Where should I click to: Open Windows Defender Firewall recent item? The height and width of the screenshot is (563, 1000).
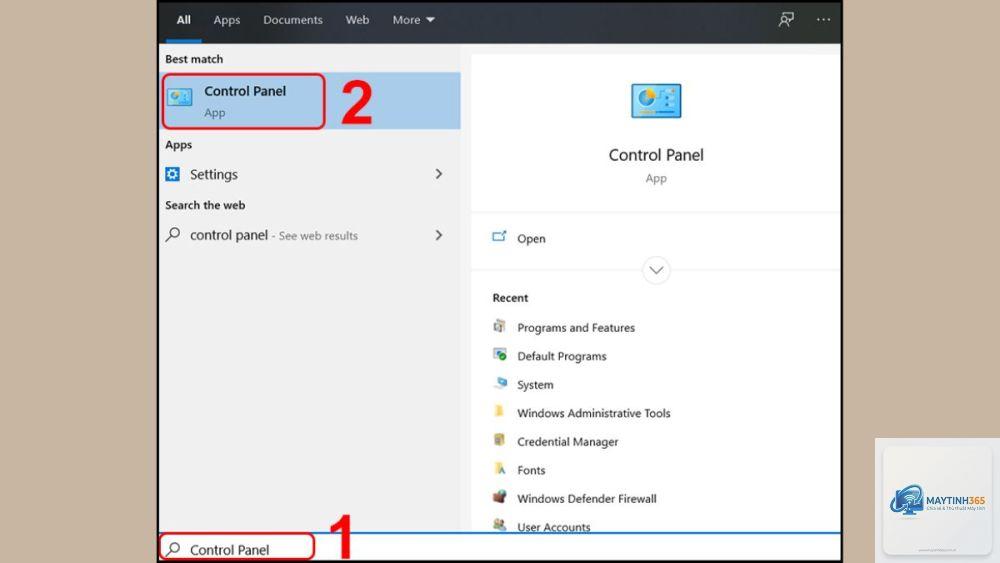click(586, 499)
